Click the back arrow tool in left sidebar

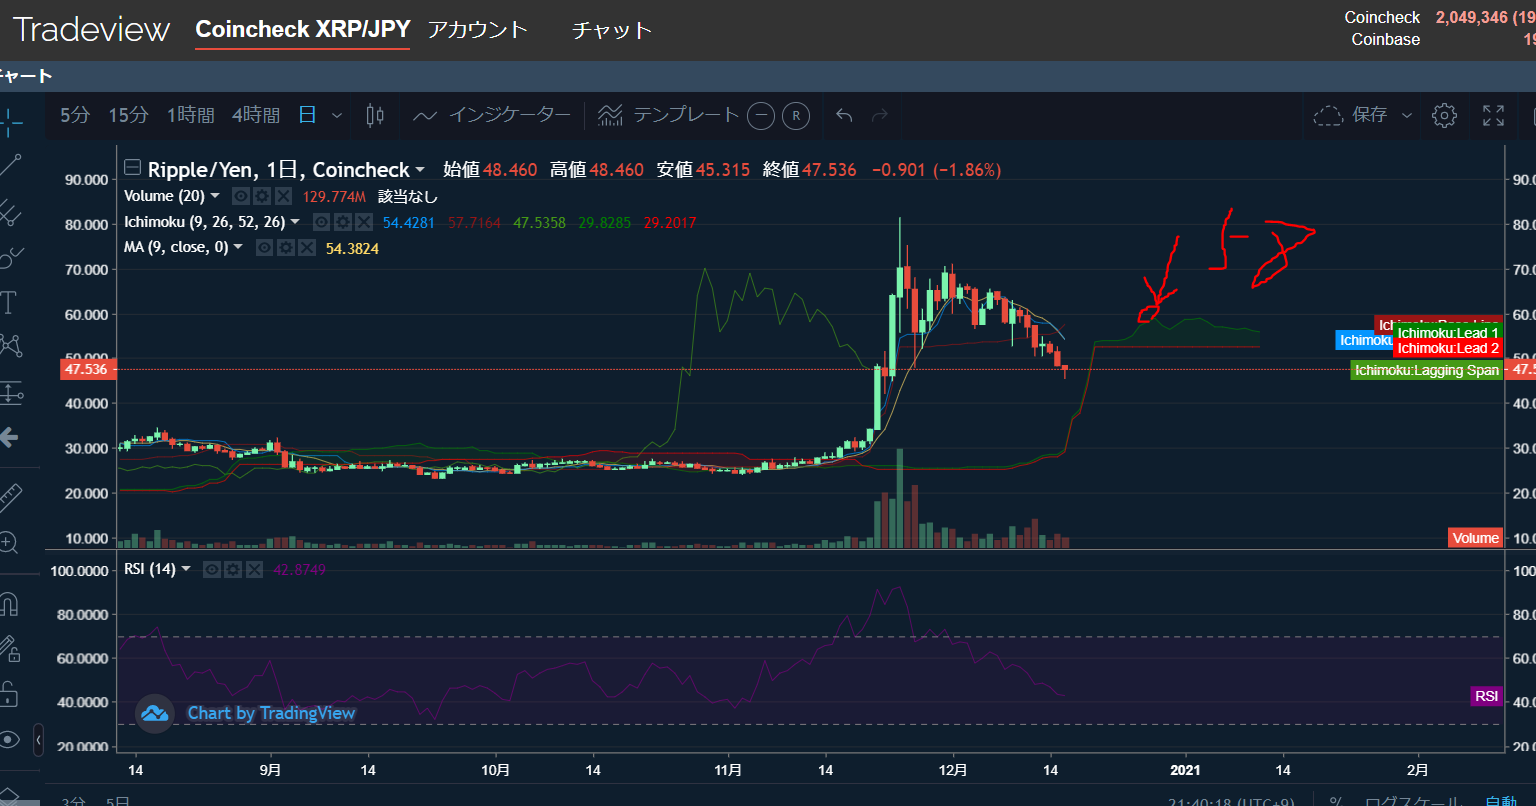point(9,437)
